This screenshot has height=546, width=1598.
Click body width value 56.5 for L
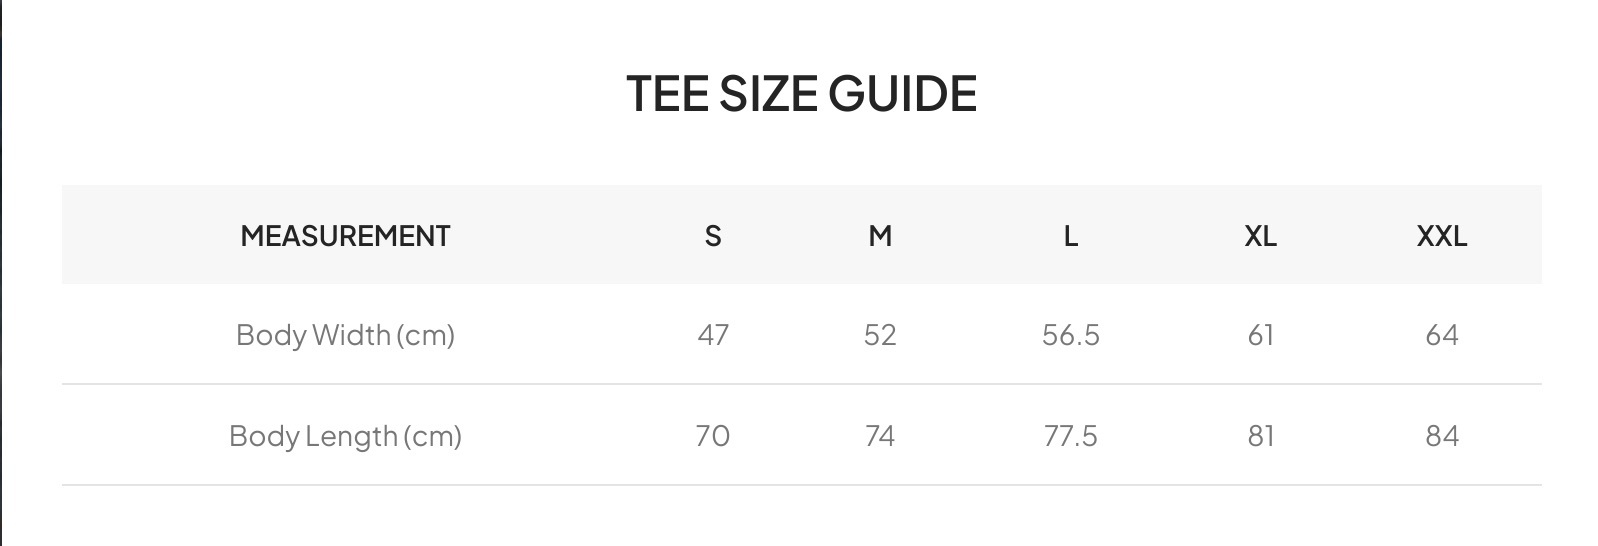tap(1070, 335)
